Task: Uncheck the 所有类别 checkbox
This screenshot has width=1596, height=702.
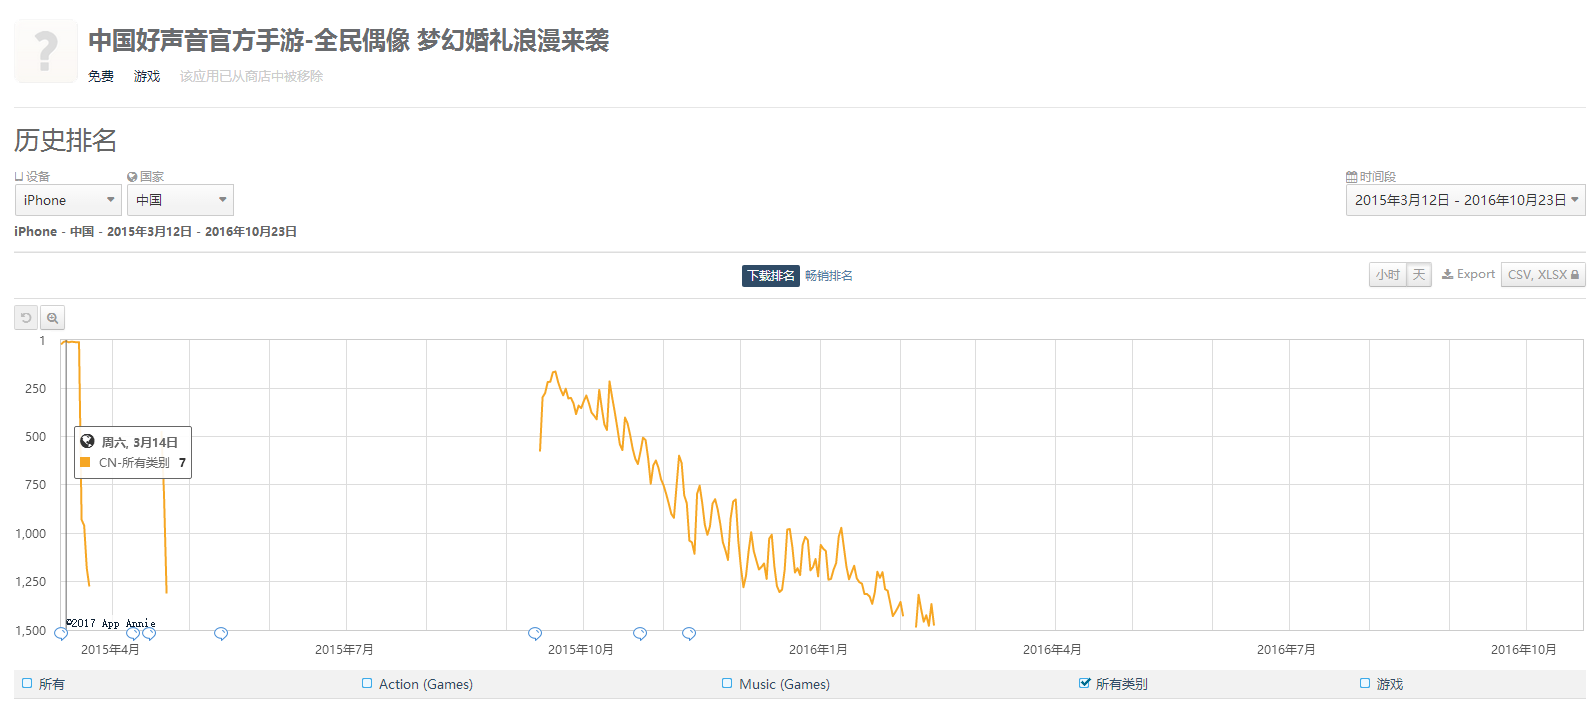Action: [x=1084, y=684]
